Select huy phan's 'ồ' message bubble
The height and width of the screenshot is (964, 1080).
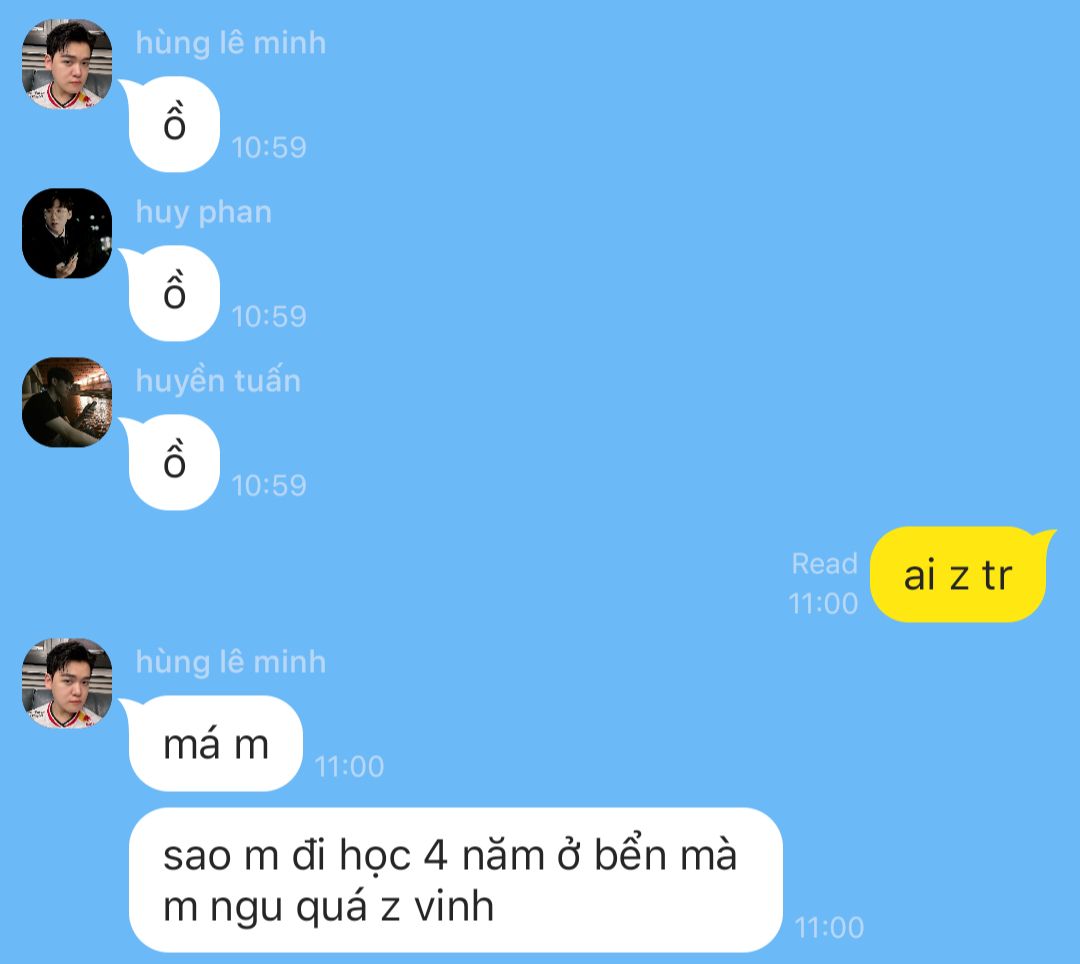(x=174, y=294)
